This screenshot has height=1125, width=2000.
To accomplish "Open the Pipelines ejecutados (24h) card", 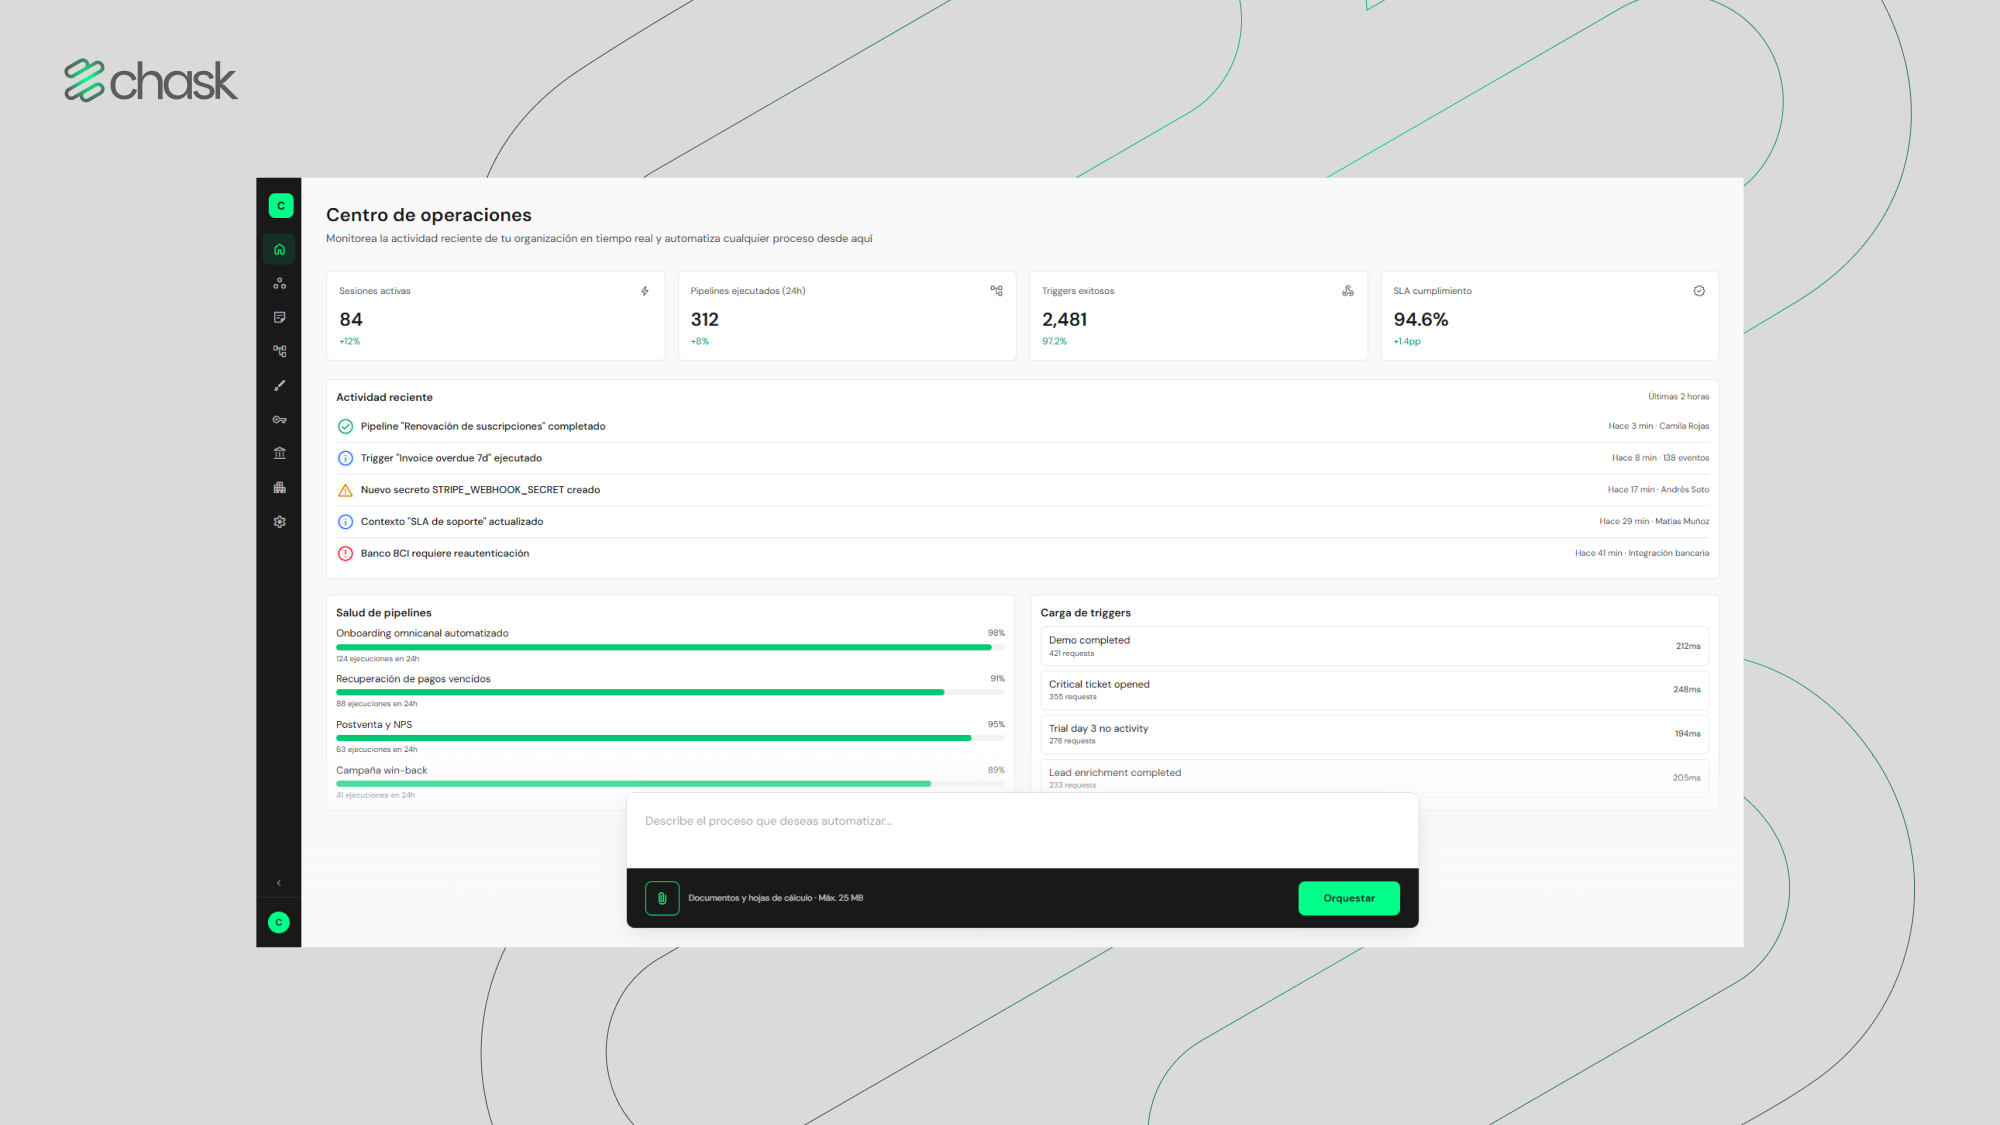I will pos(847,315).
